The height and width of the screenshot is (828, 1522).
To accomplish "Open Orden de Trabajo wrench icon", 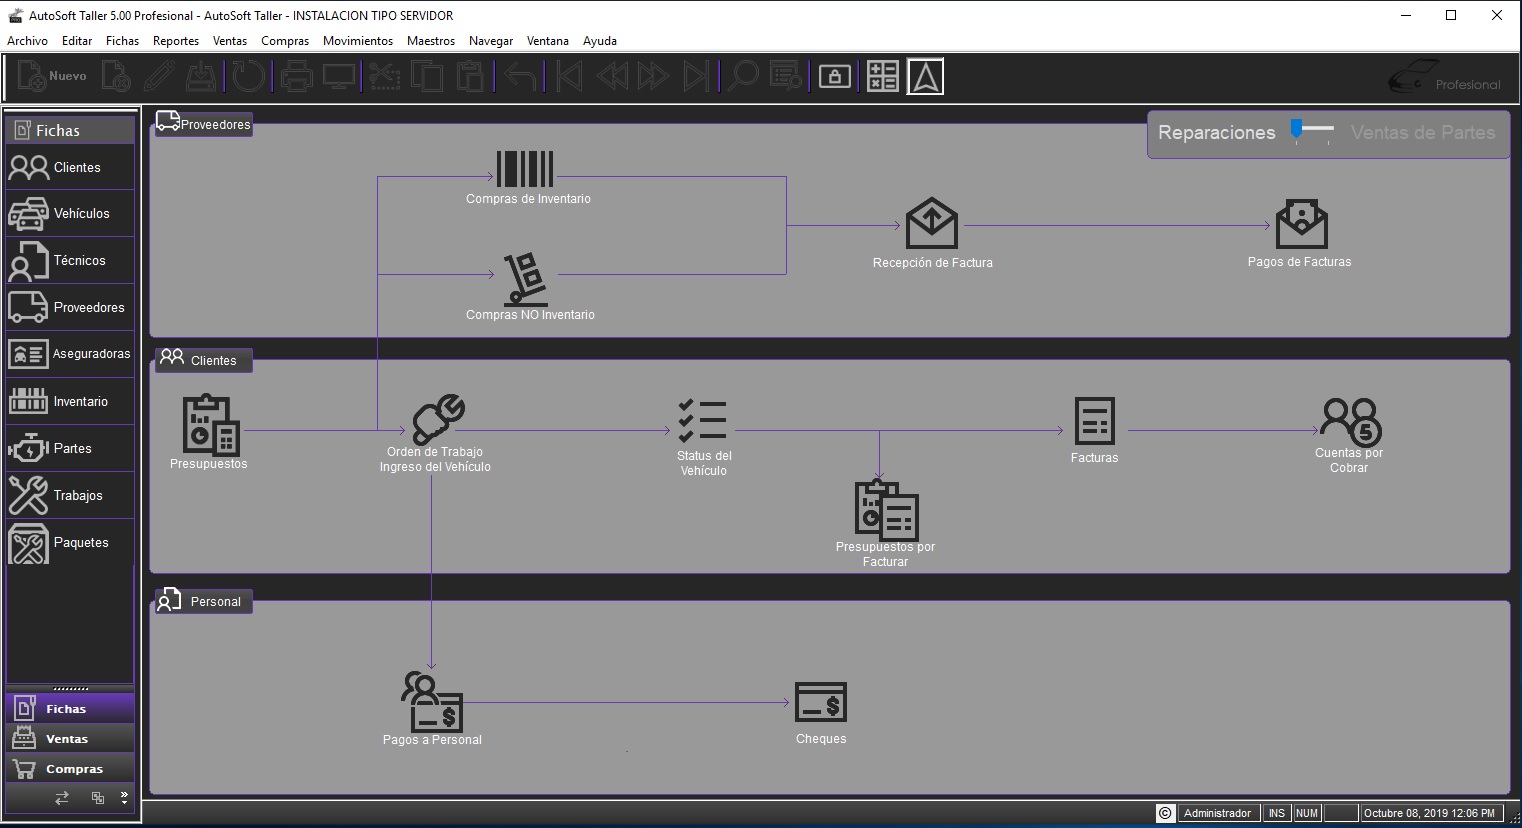I will pos(438,418).
